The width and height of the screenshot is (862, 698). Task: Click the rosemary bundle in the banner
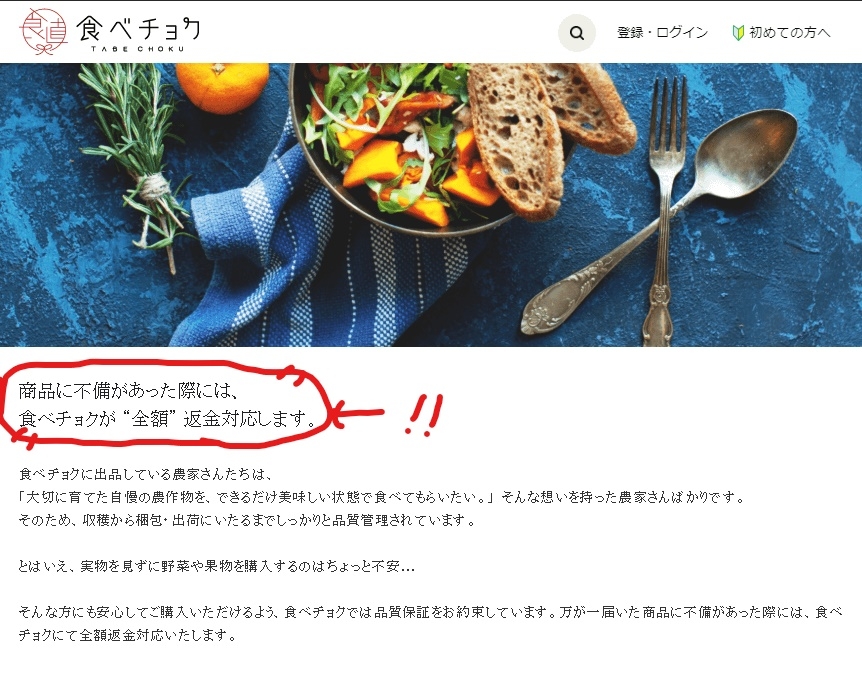coord(137,159)
